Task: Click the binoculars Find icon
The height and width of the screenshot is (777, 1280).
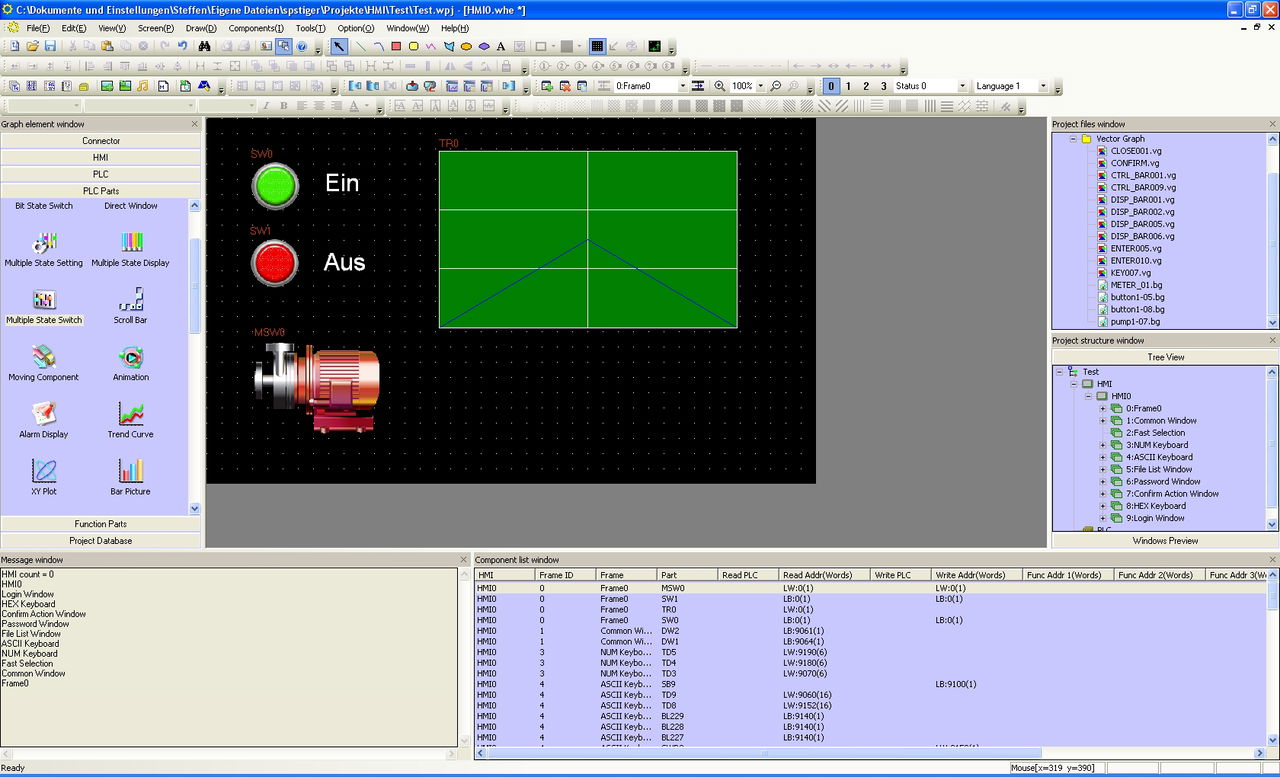Action: [x=204, y=46]
